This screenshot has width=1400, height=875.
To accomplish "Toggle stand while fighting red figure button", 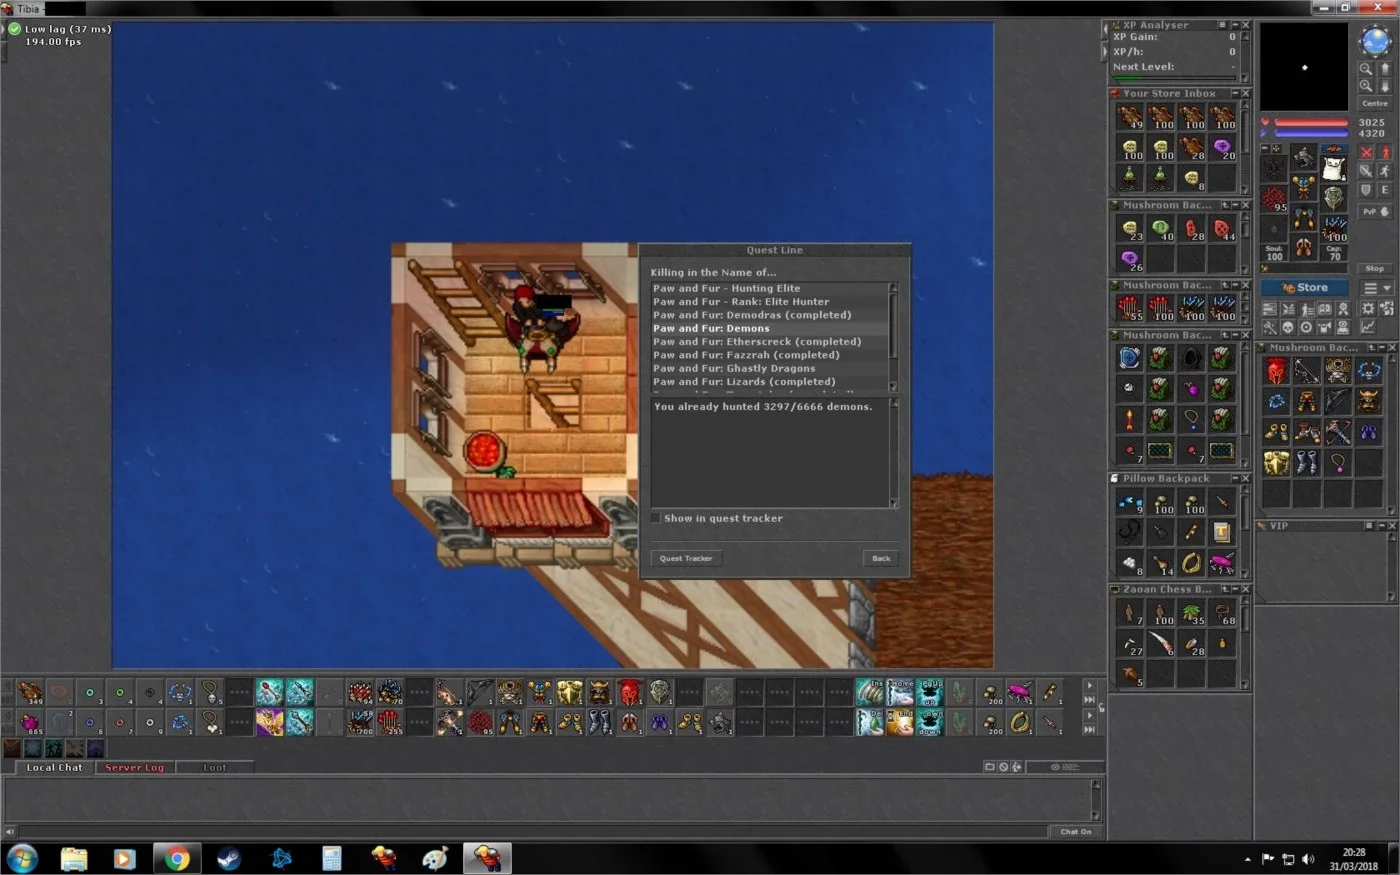I will tap(1386, 152).
